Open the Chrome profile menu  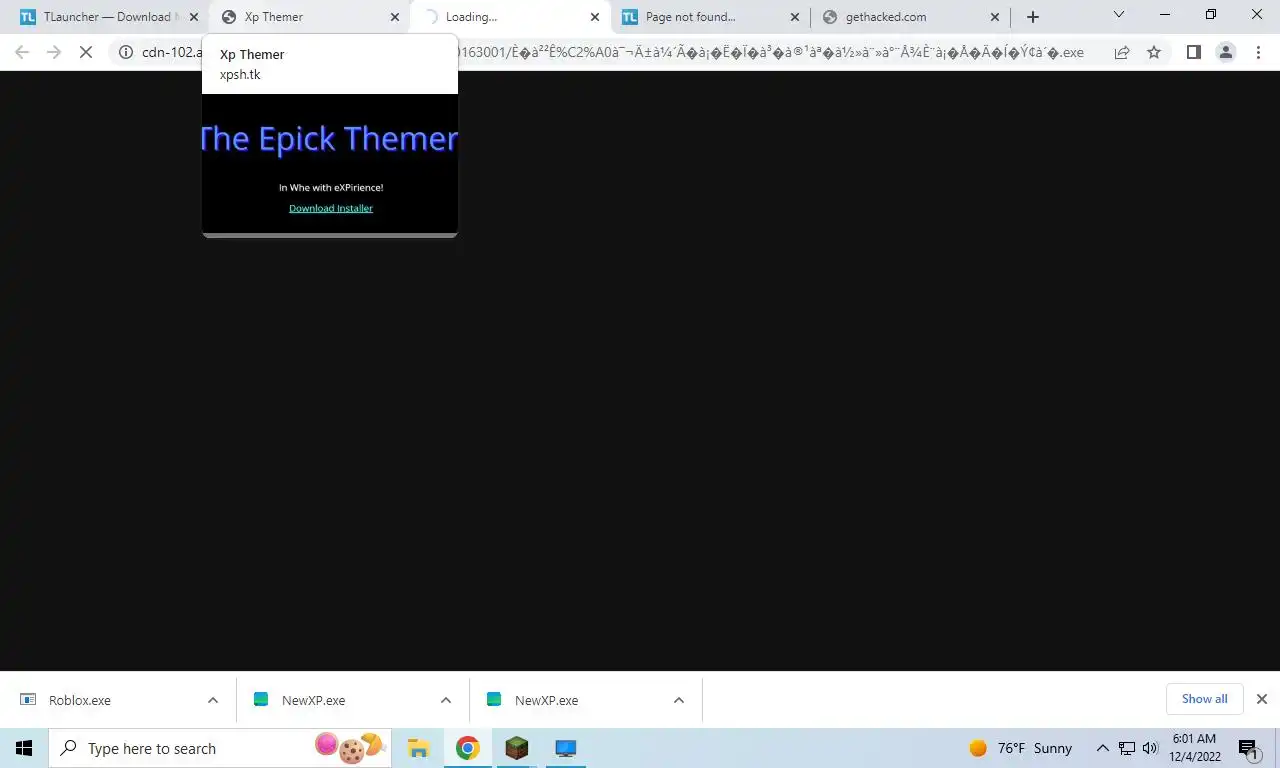point(1225,52)
